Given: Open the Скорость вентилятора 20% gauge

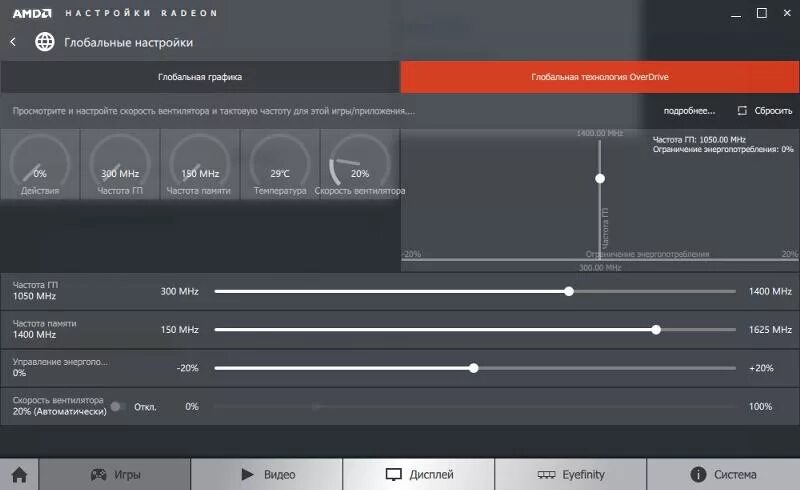Looking at the screenshot, I should pyautogui.click(x=360, y=164).
